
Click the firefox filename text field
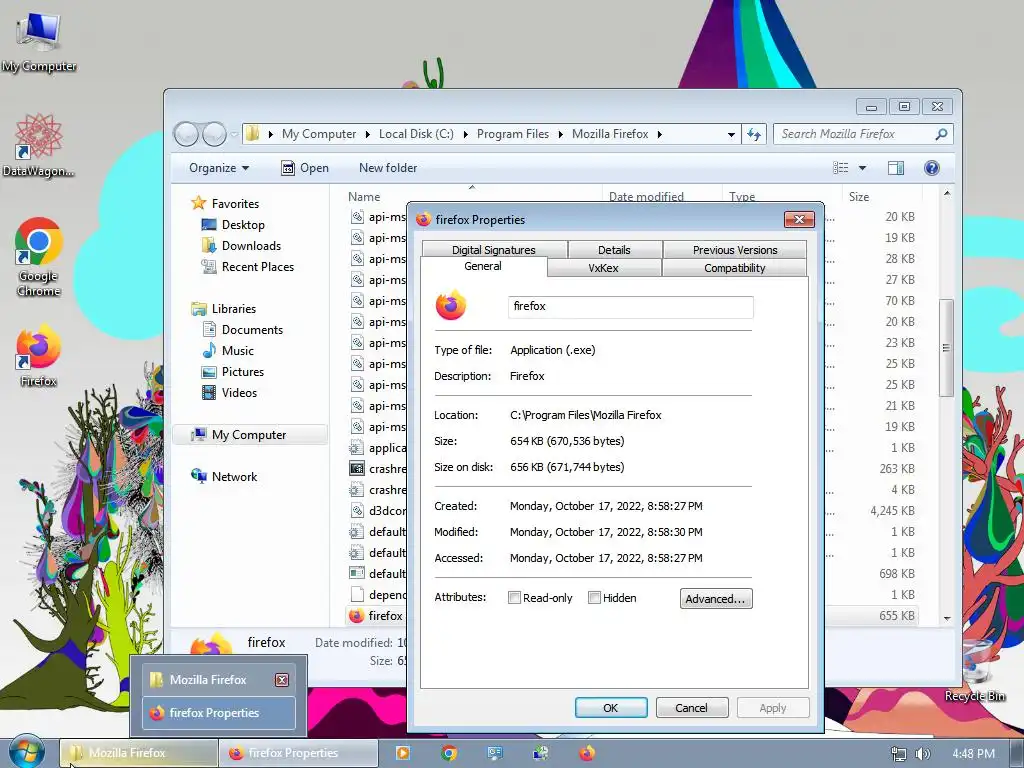pos(630,306)
